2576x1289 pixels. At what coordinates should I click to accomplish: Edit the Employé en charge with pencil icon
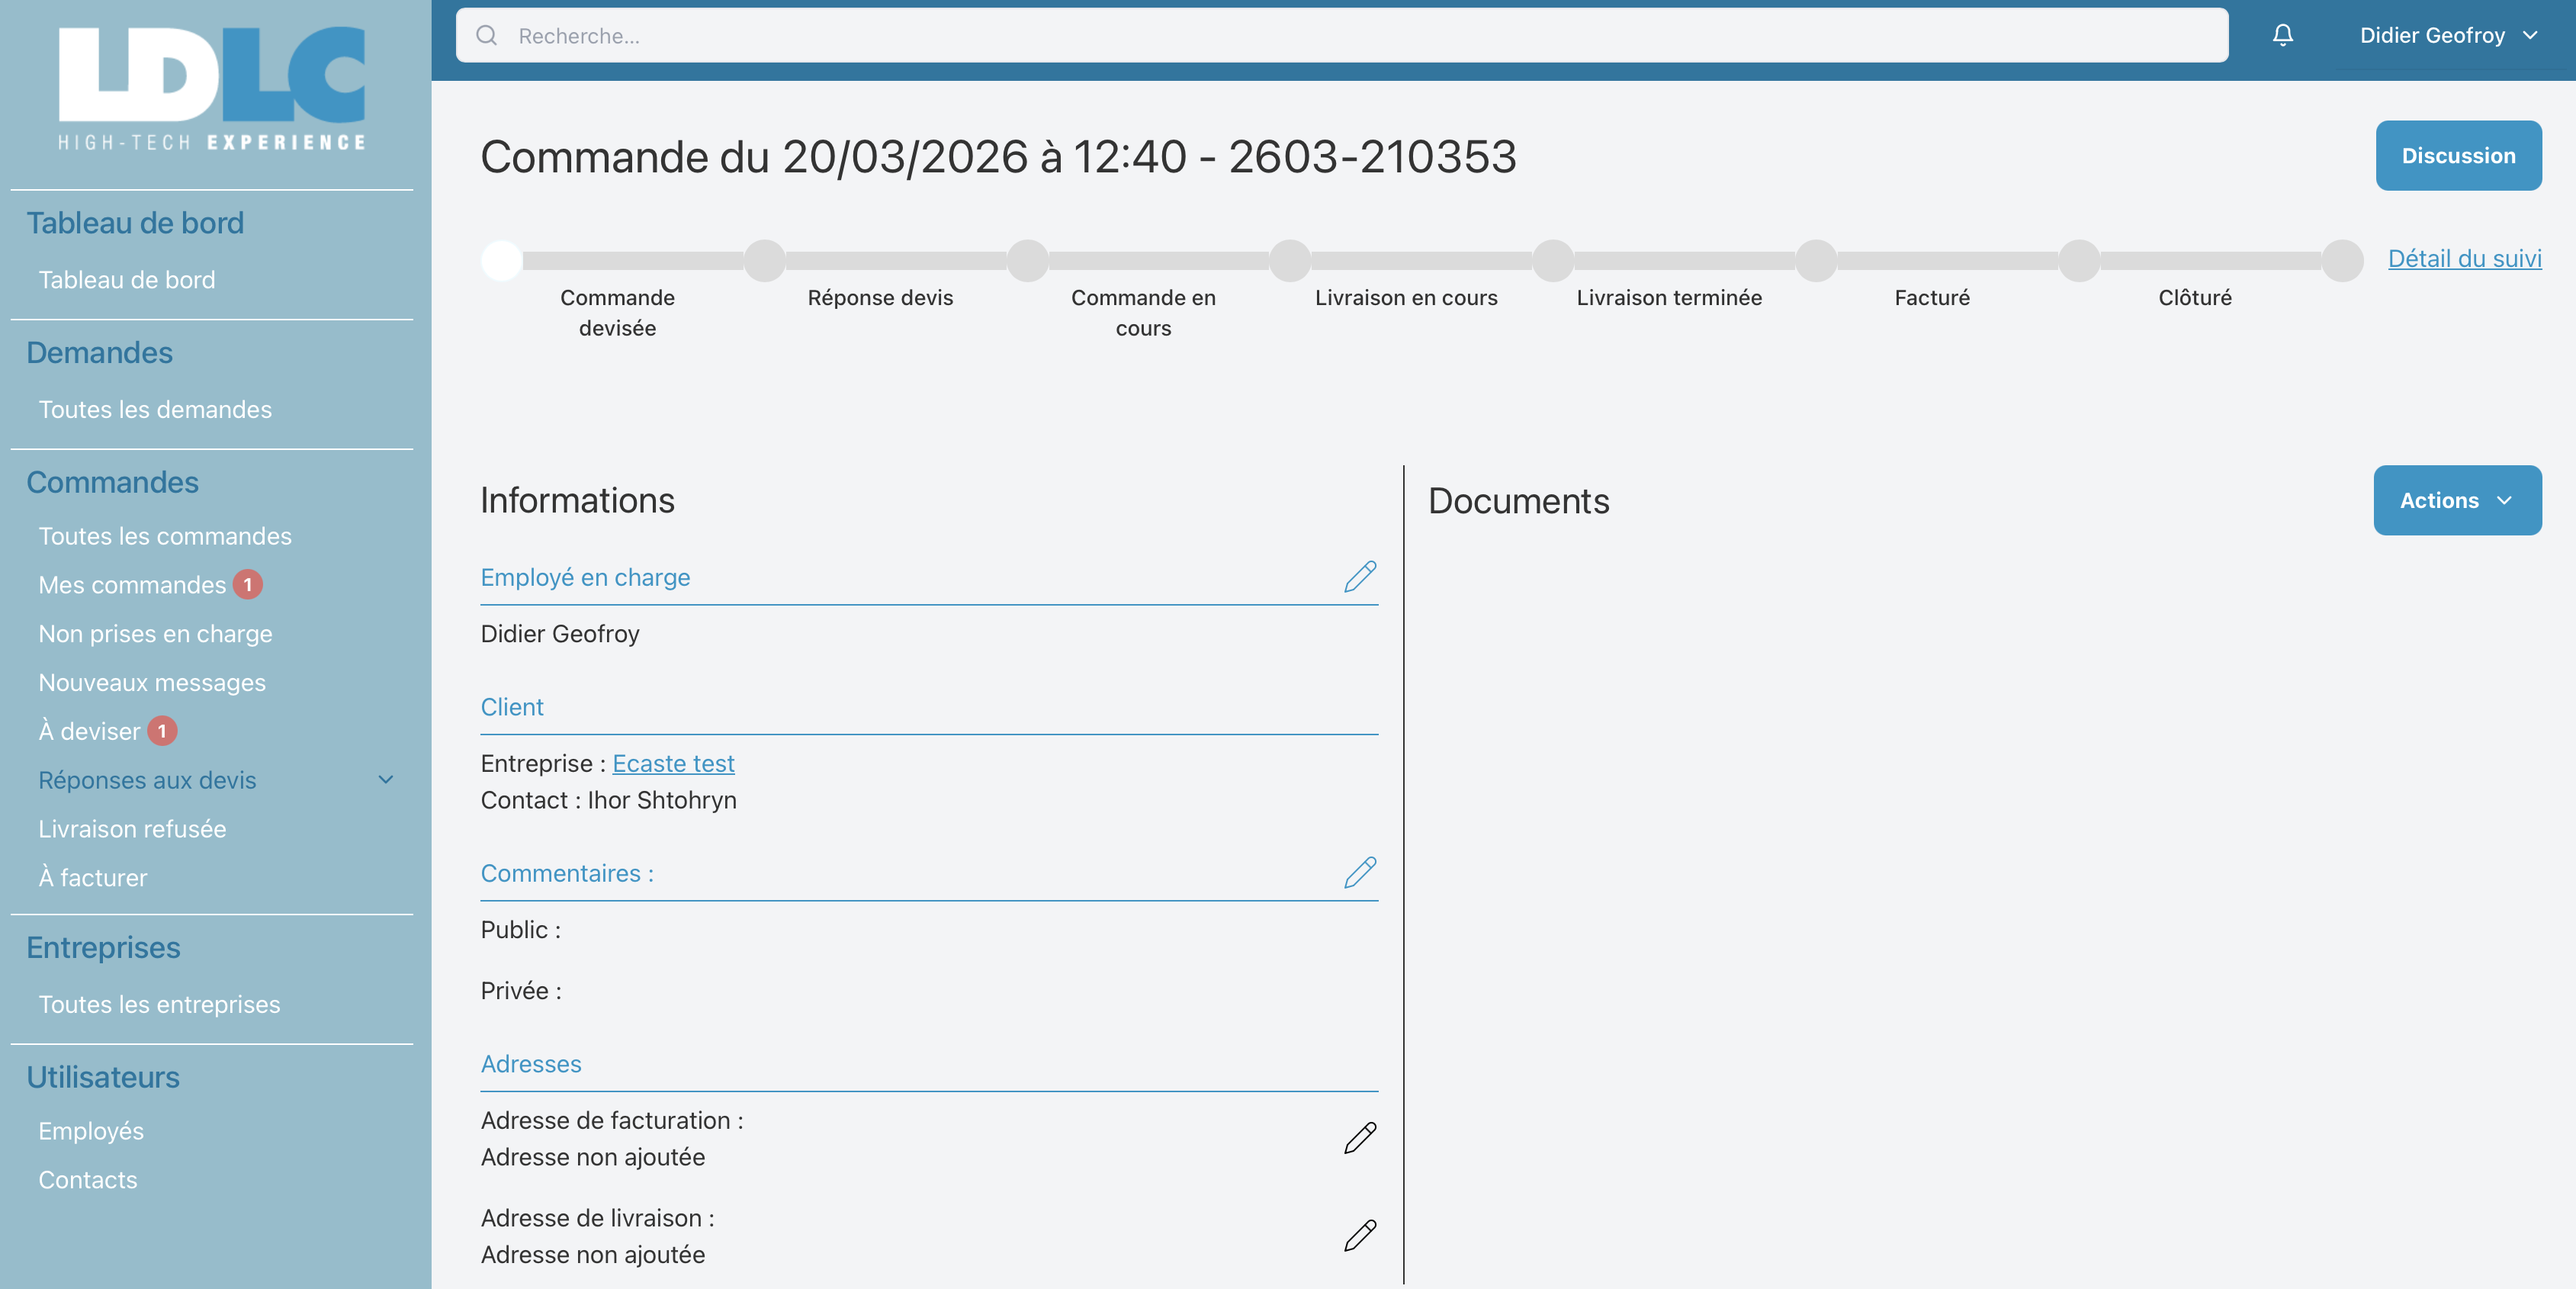point(1360,577)
